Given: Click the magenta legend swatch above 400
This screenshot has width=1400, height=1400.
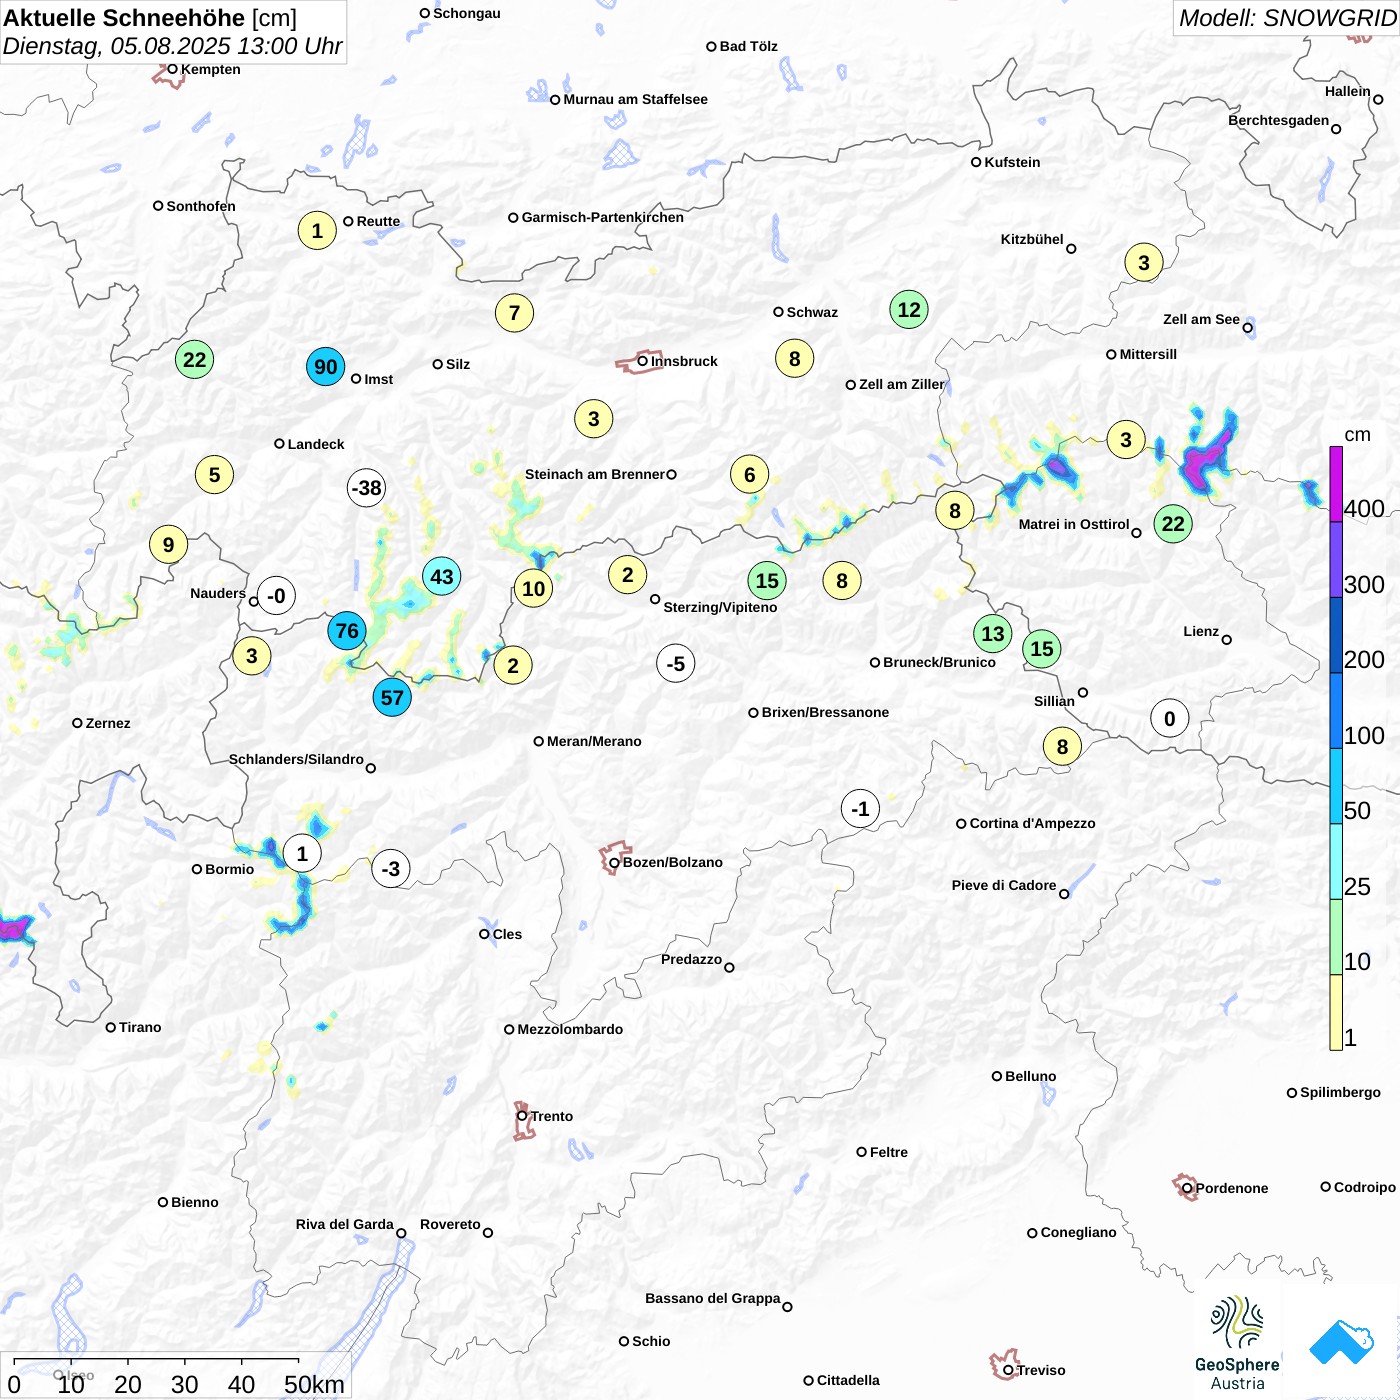Looking at the screenshot, I should [1336, 484].
